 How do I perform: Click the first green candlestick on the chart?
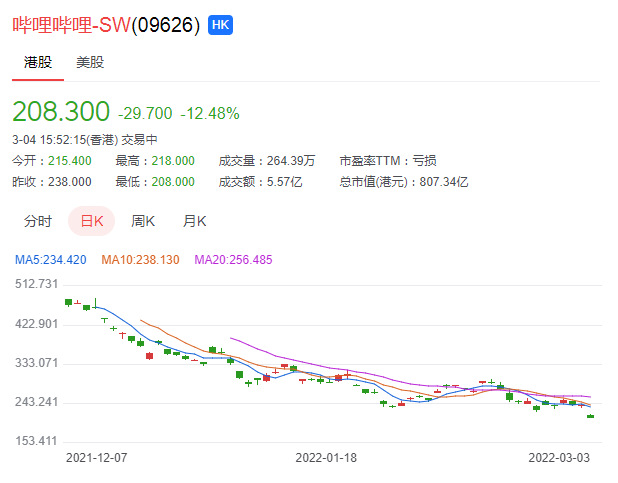click(69, 302)
